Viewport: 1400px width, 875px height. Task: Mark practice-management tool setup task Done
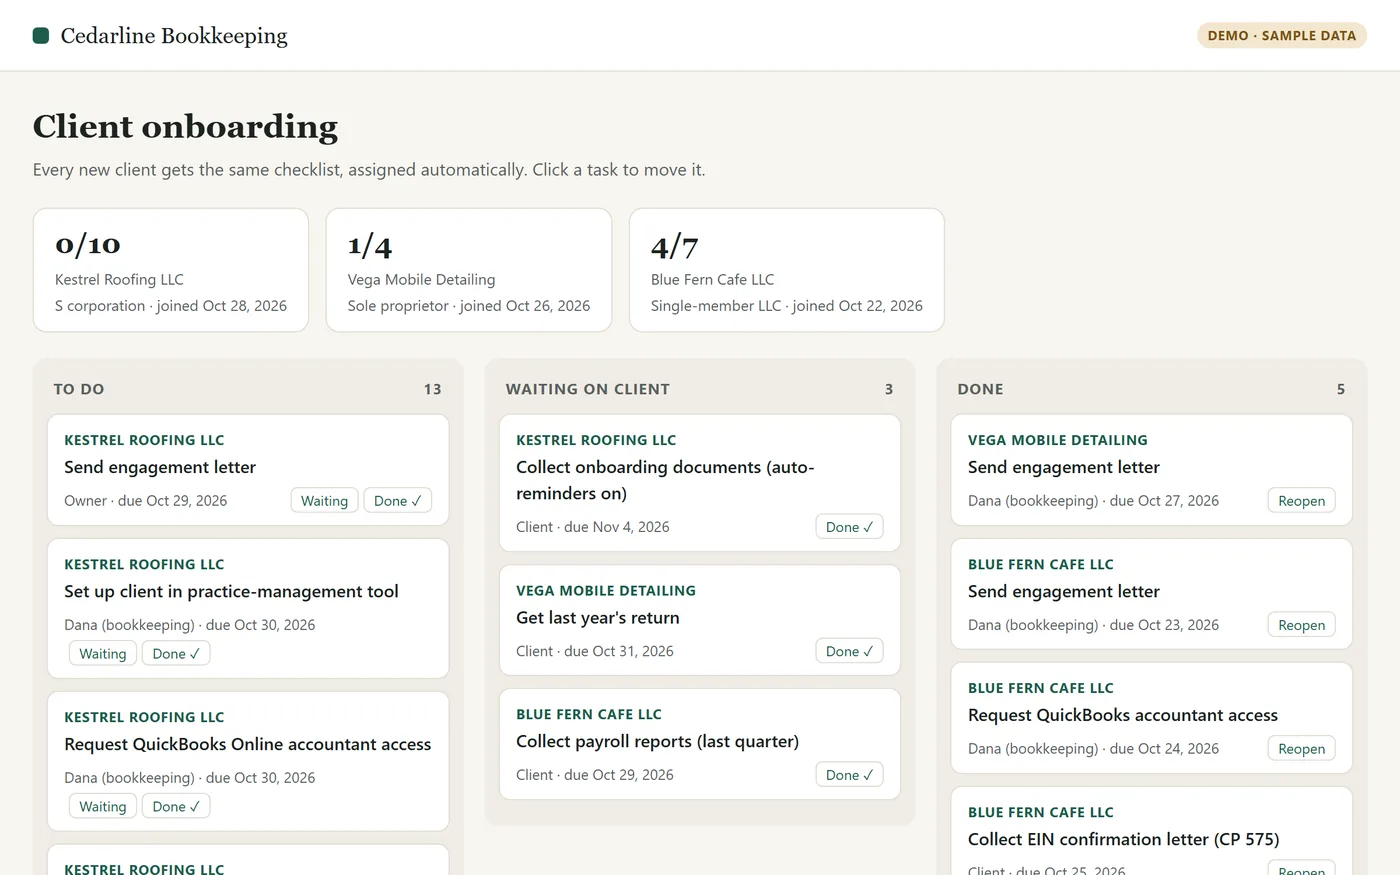coord(176,654)
